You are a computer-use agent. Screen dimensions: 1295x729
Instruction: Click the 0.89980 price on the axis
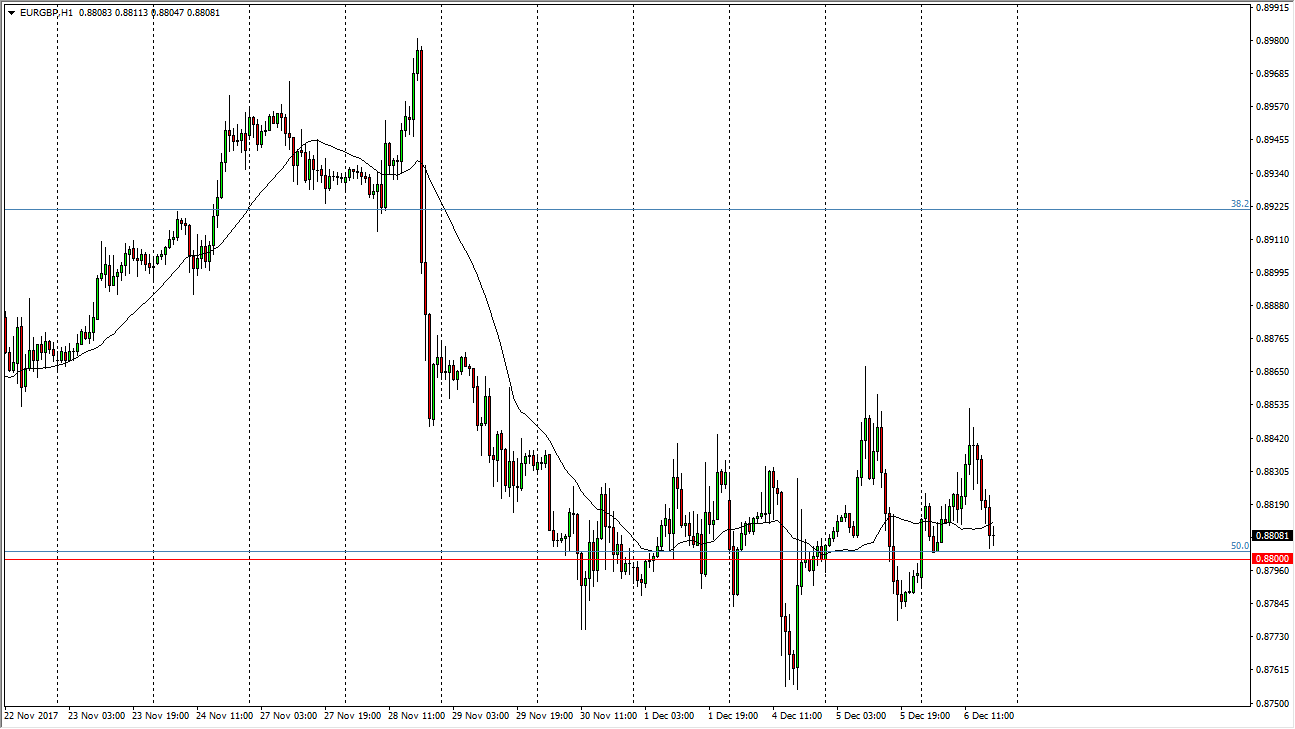point(1271,41)
